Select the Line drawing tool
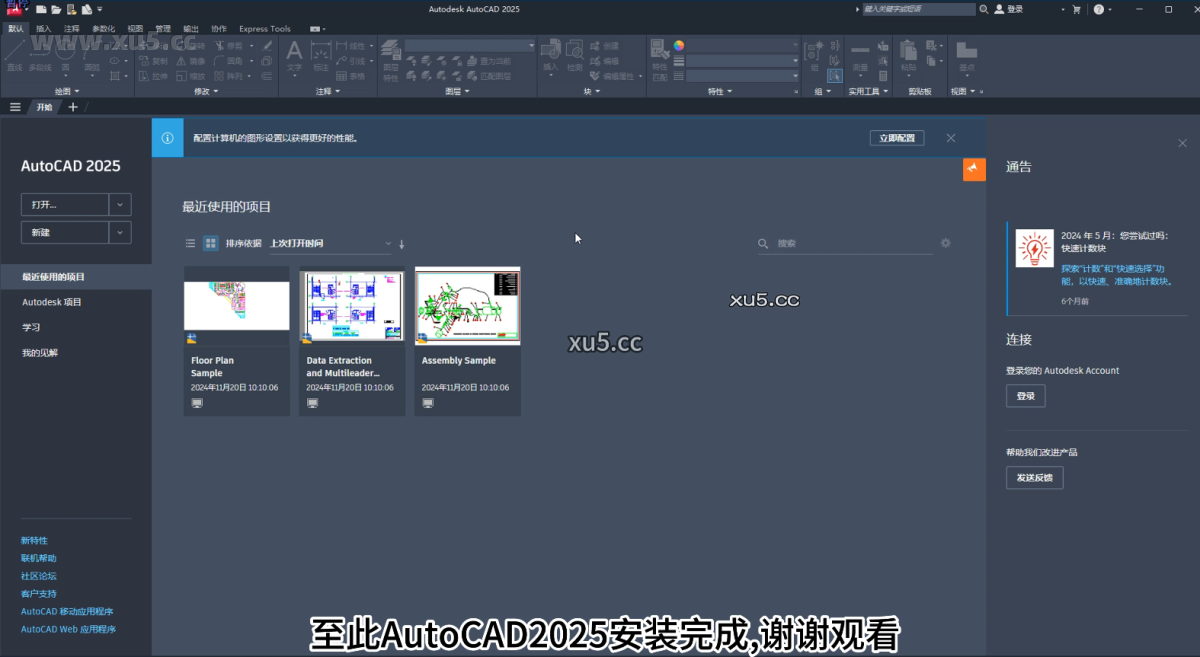 (15, 55)
